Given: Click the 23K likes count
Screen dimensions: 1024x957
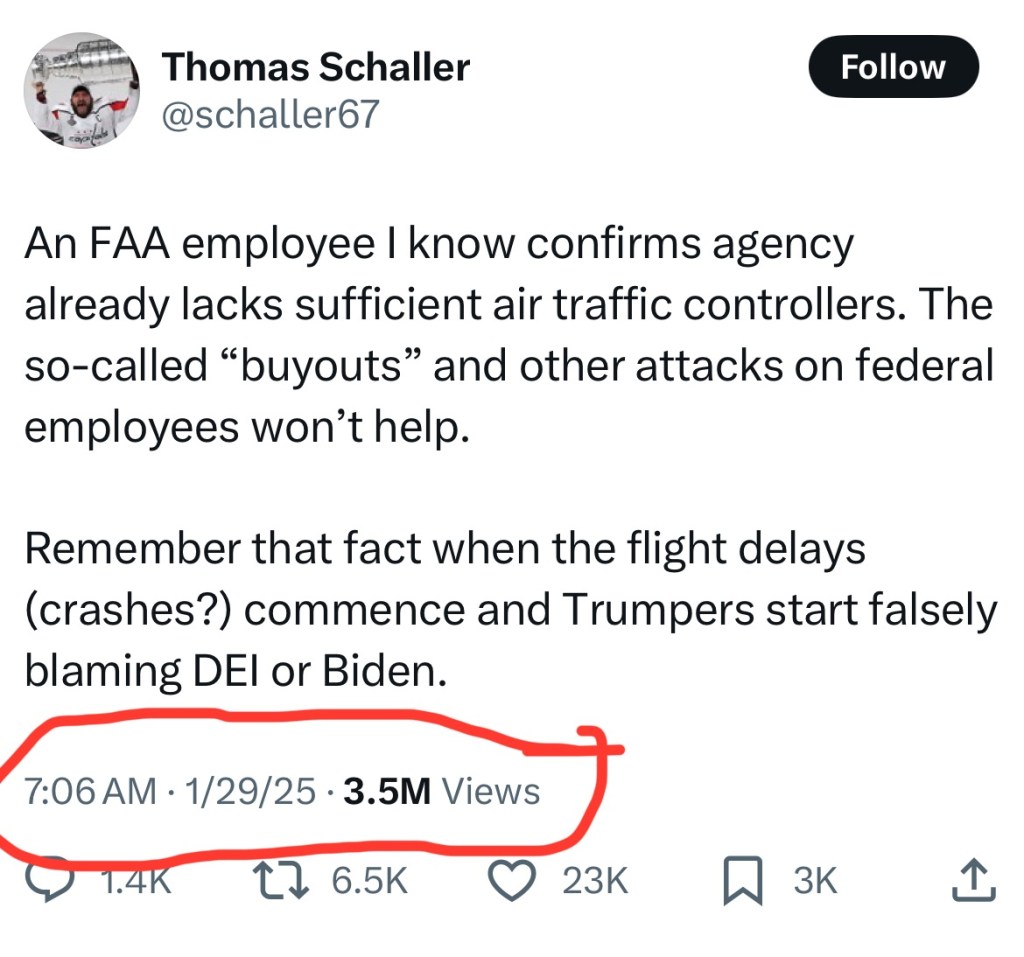Looking at the screenshot, I should tap(595, 881).
